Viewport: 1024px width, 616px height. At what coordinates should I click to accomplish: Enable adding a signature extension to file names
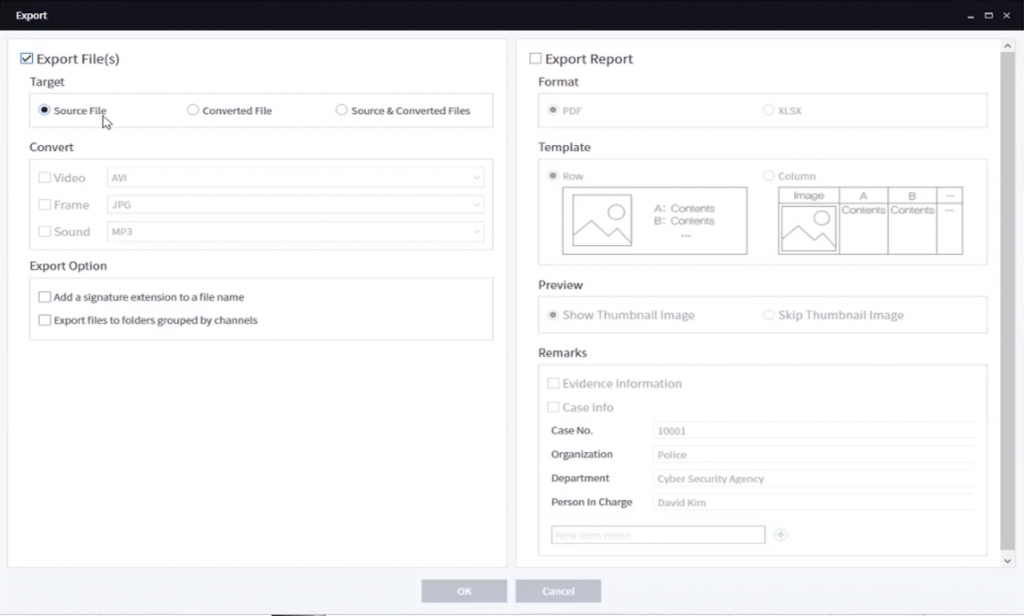44,297
